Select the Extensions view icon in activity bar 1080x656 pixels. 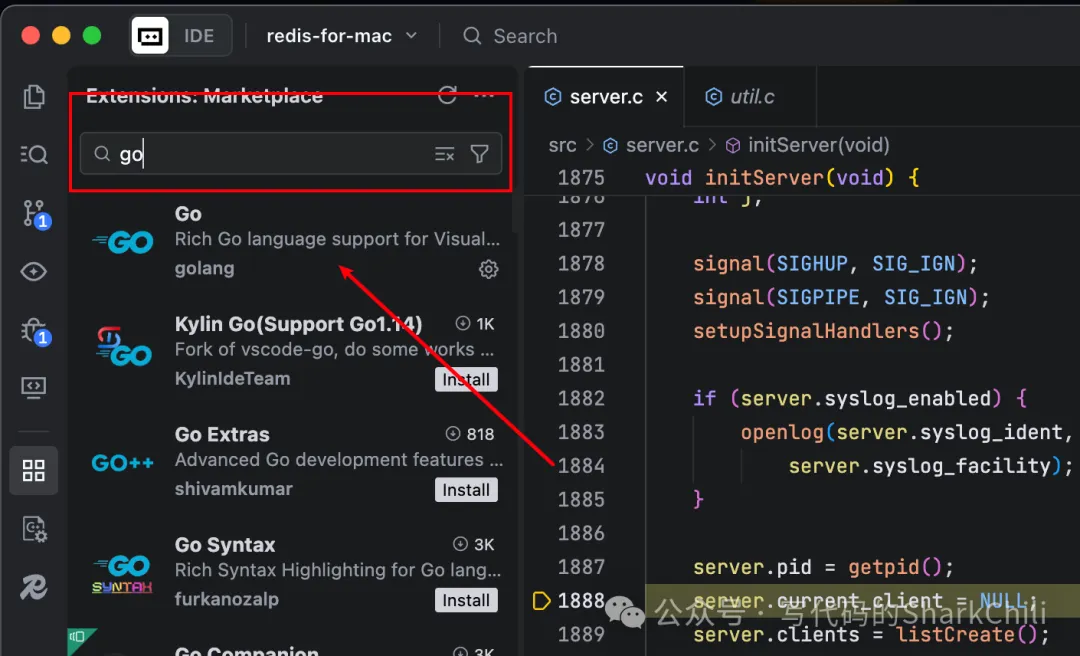tap(34, 471)
